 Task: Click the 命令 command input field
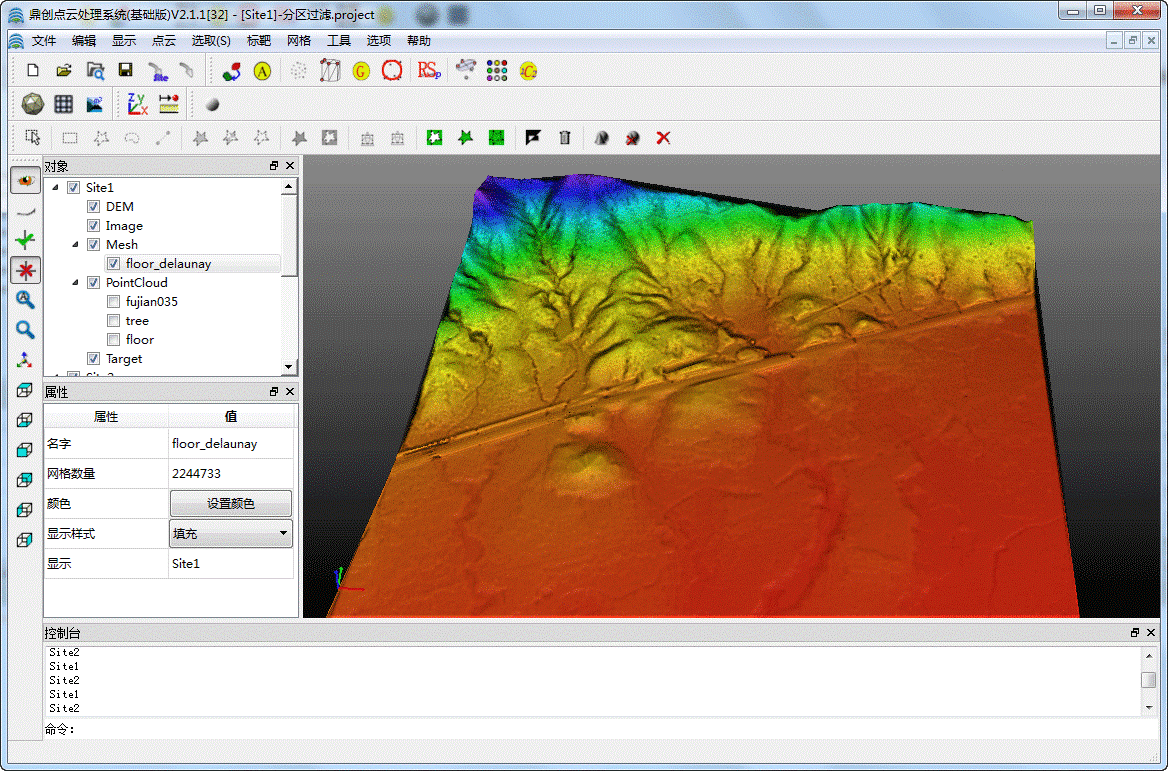coord(600,730)
